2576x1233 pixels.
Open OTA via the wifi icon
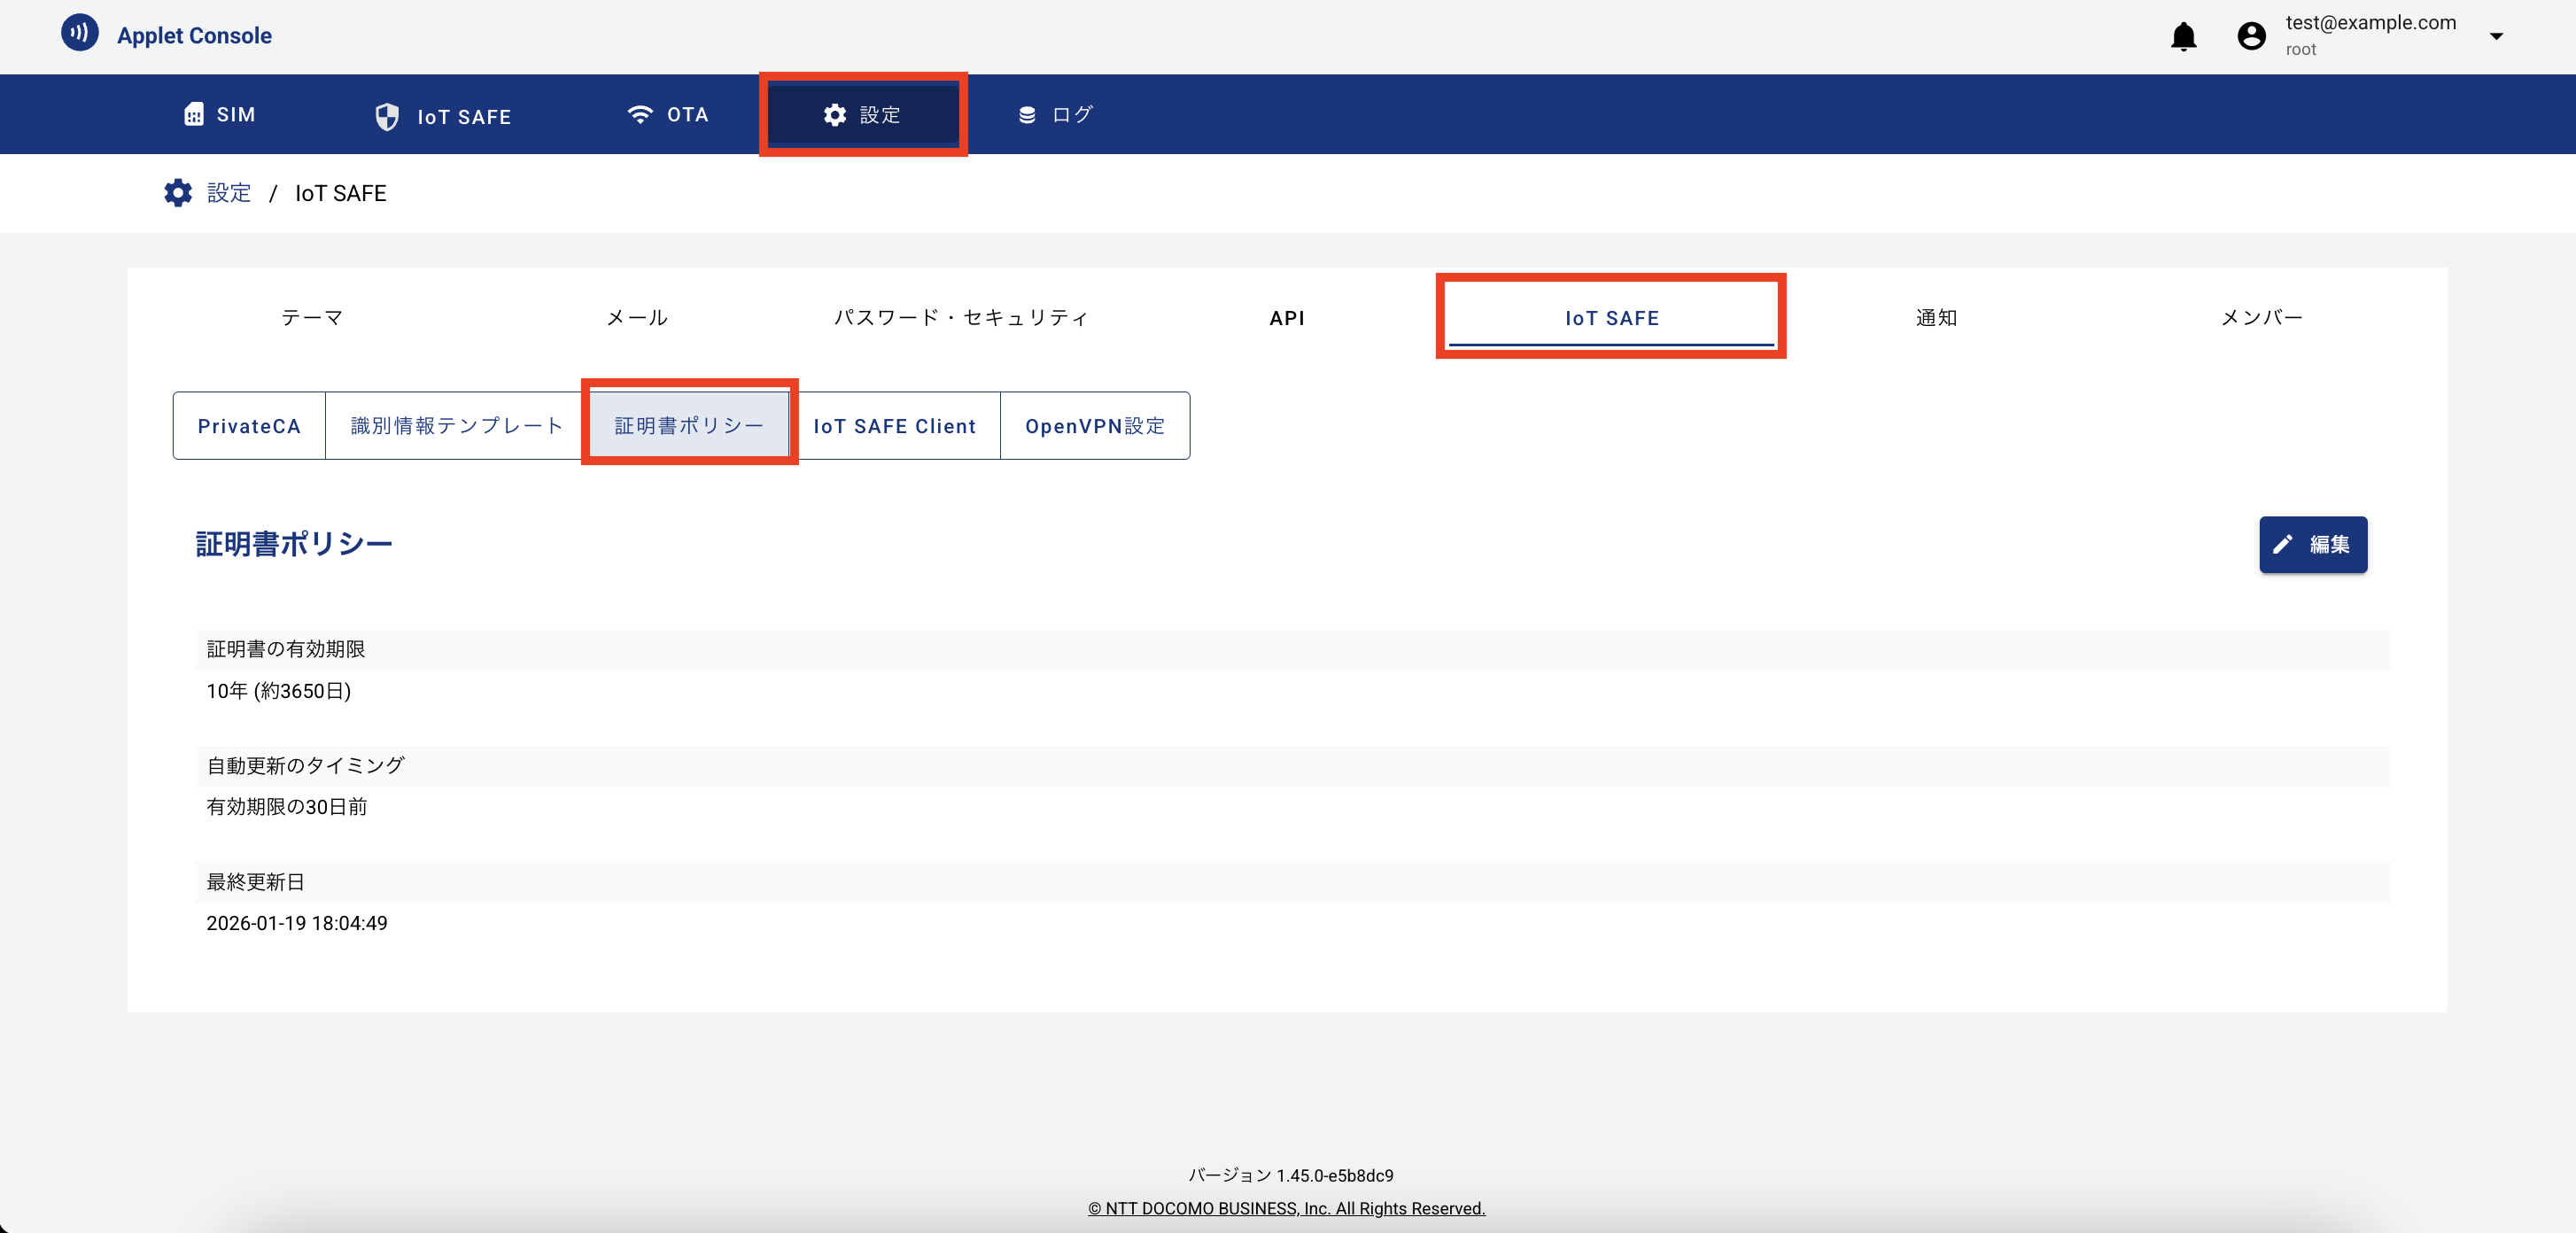tap(640, 114)
